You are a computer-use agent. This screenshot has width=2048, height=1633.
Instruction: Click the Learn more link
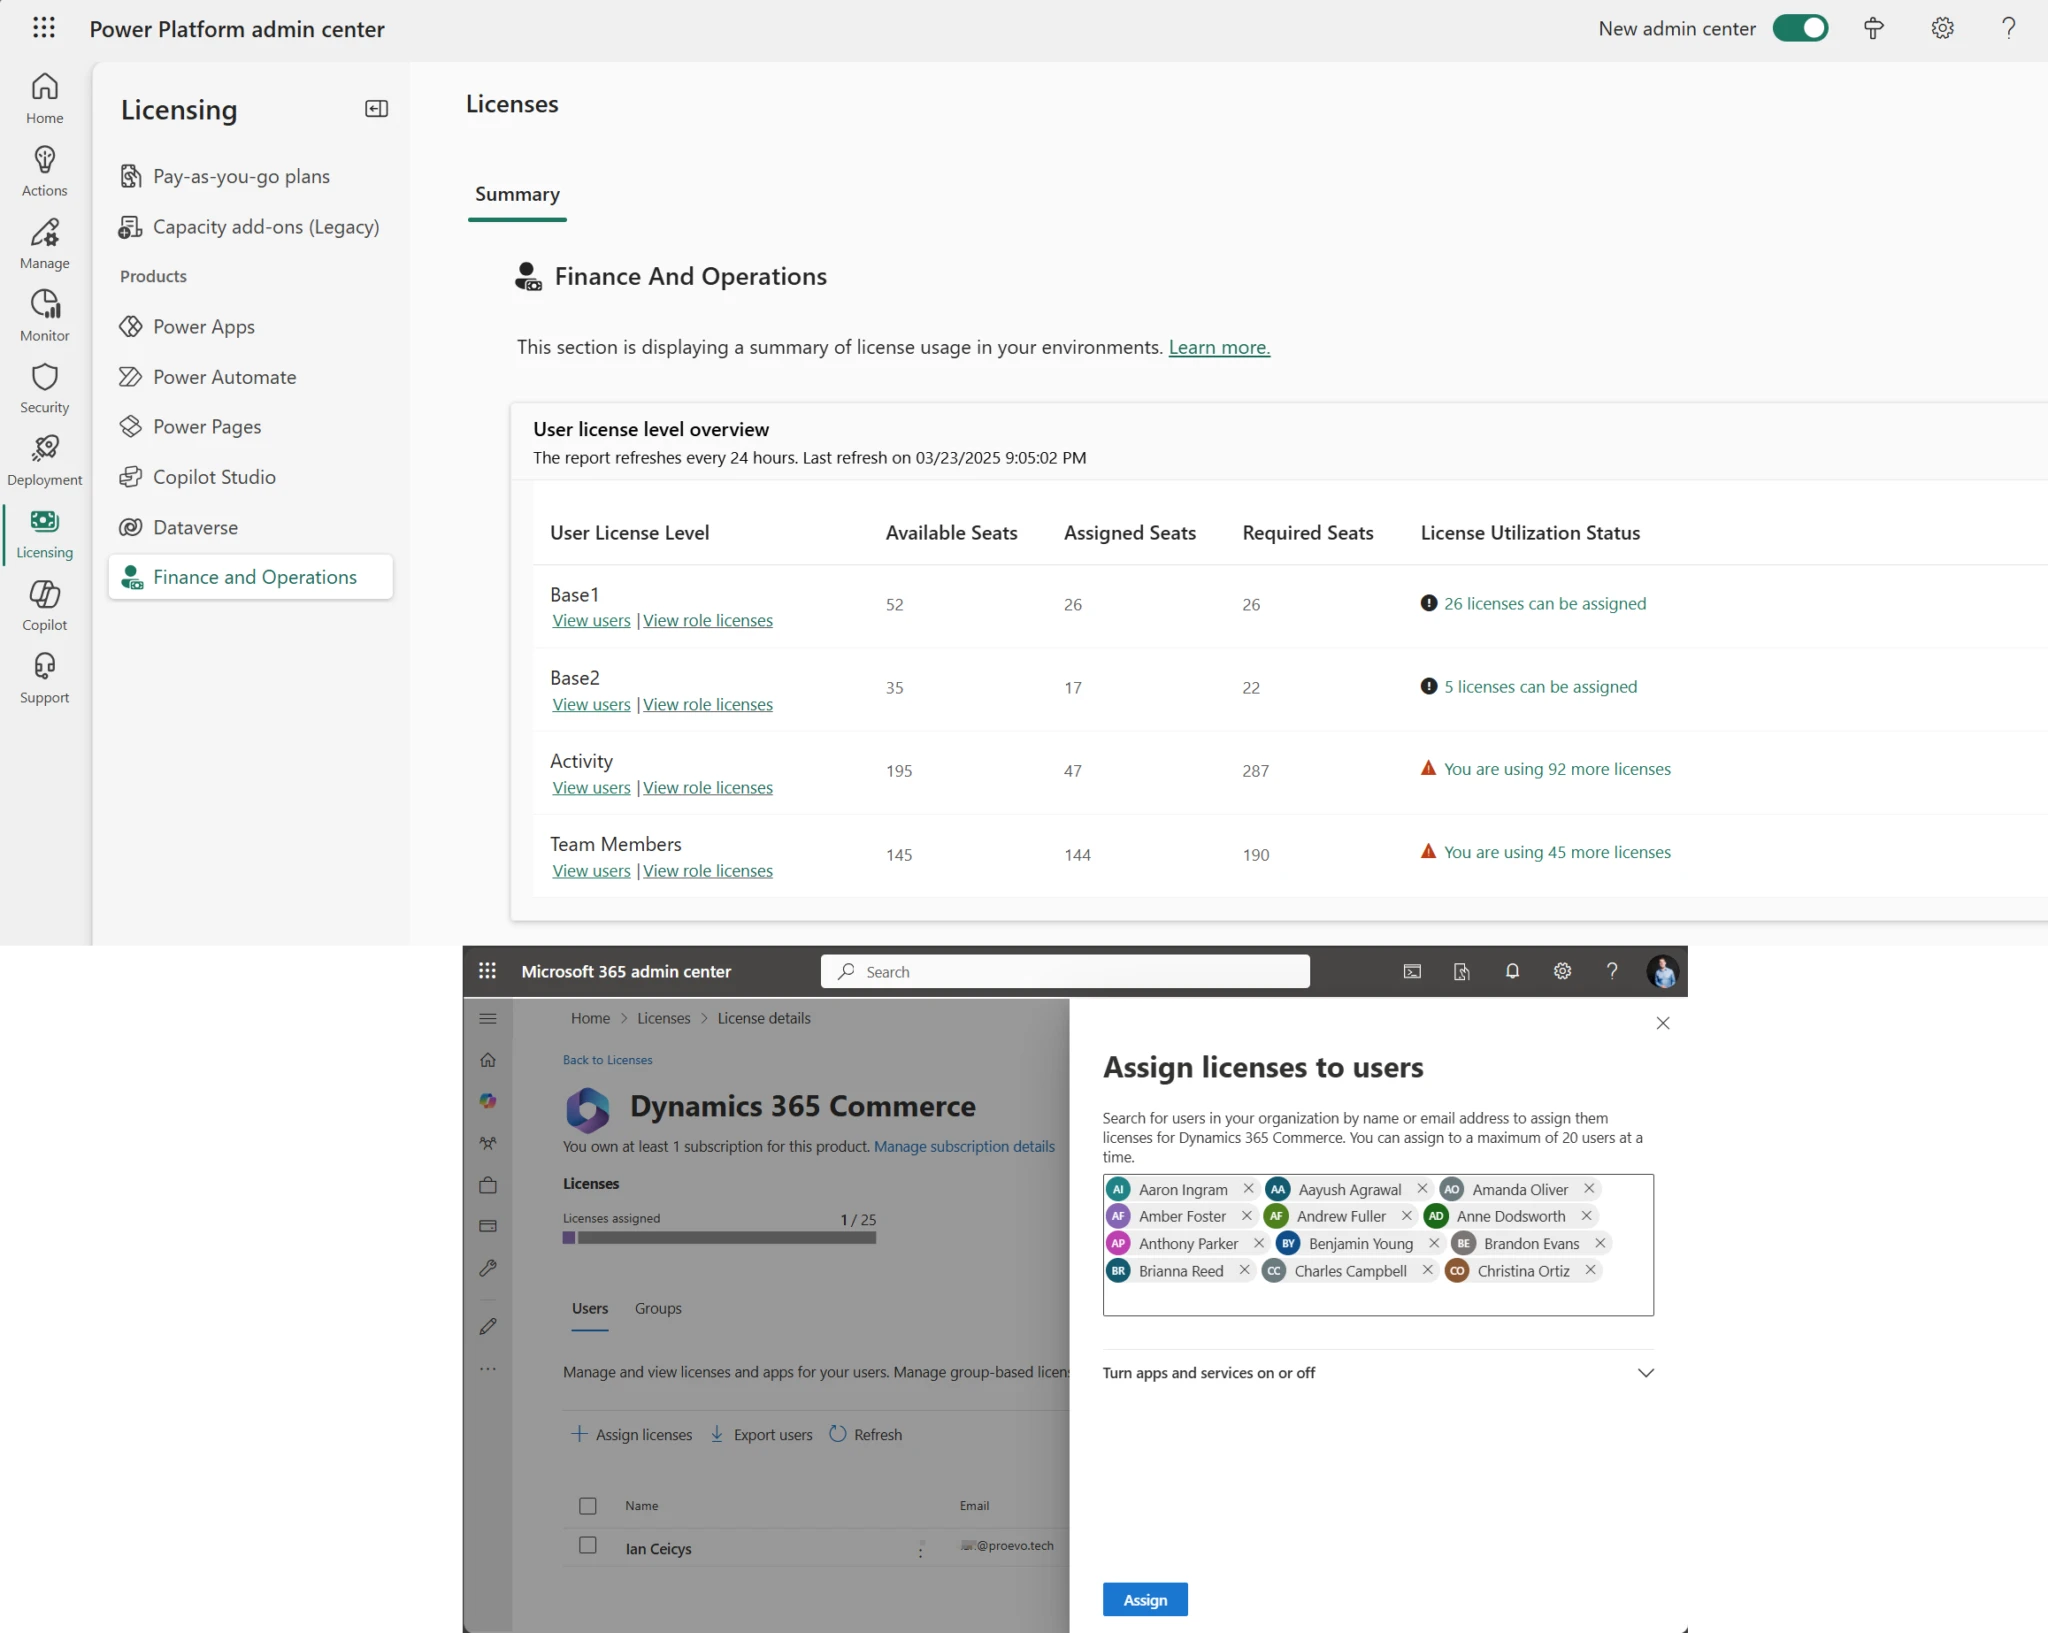[1219, 347]
